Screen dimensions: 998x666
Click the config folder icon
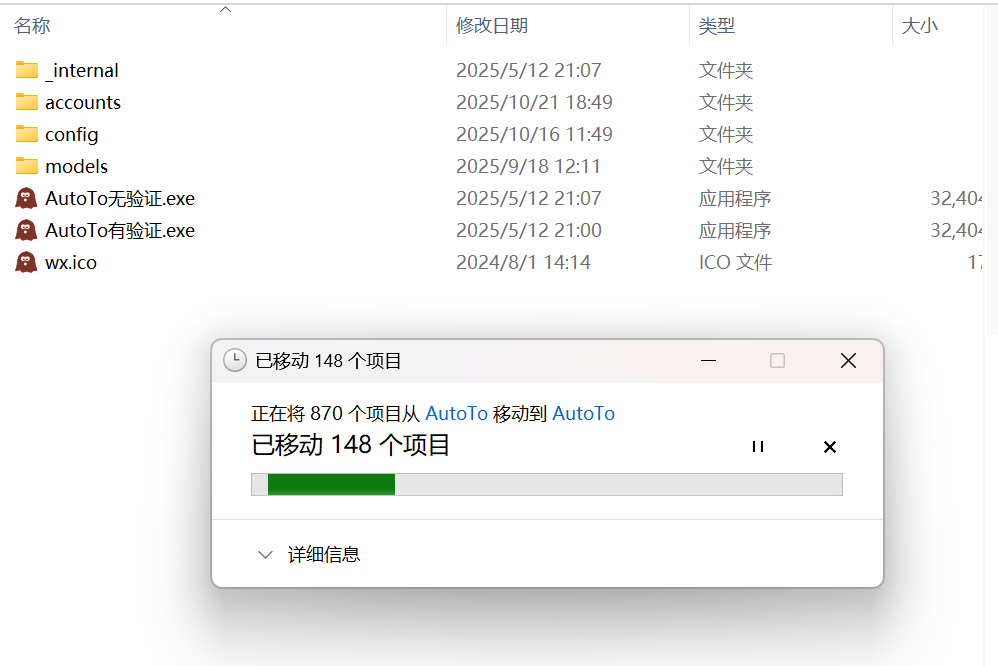tap(27, 134)
